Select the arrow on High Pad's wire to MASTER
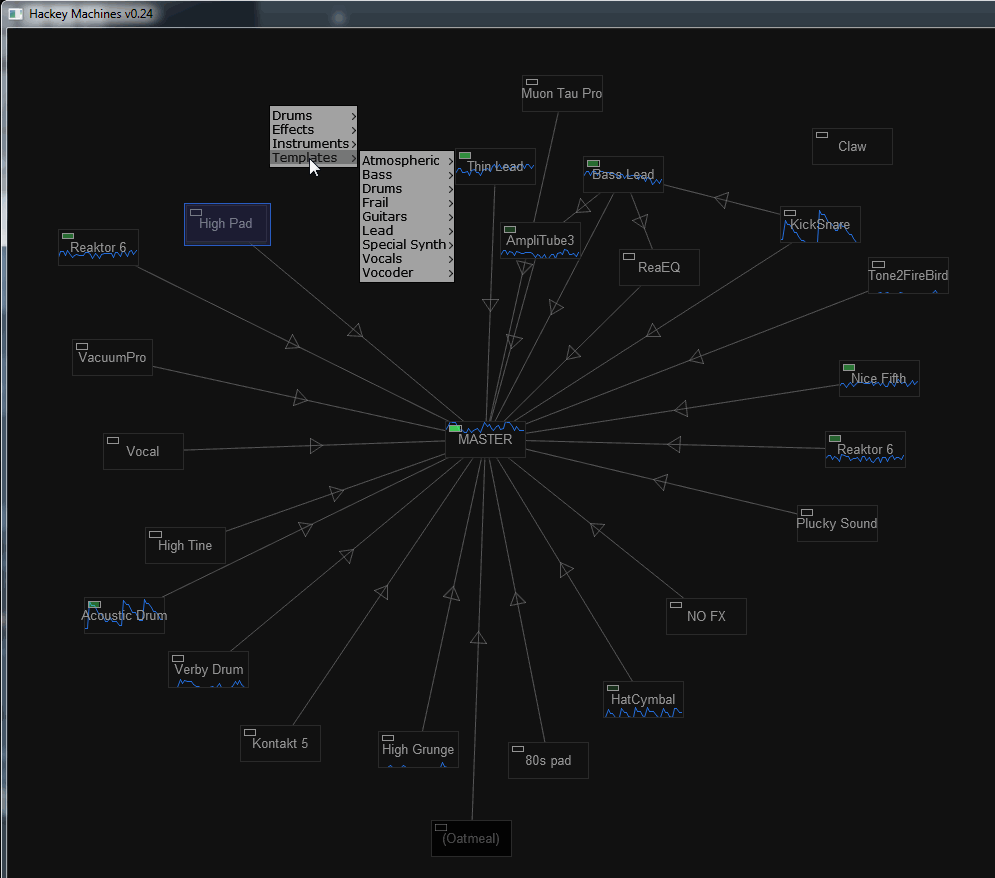The image size is (995, 878). pyautogui.click(x=355, y=331)
